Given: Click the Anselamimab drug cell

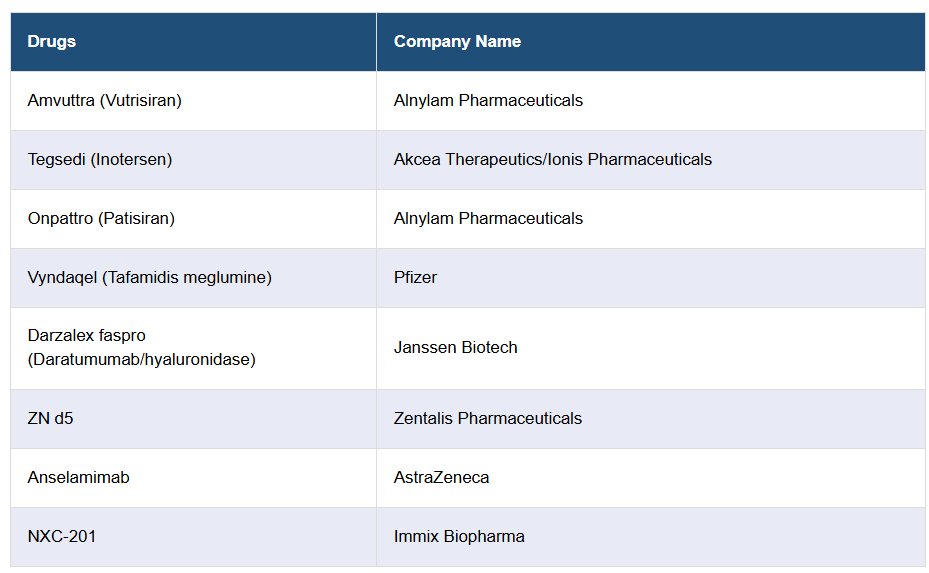Looking at the screenshot, I should coord(79,478).
